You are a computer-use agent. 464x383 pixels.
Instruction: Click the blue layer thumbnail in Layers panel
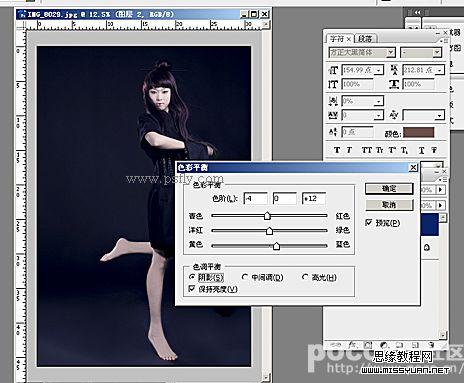[x=430, y=225]
